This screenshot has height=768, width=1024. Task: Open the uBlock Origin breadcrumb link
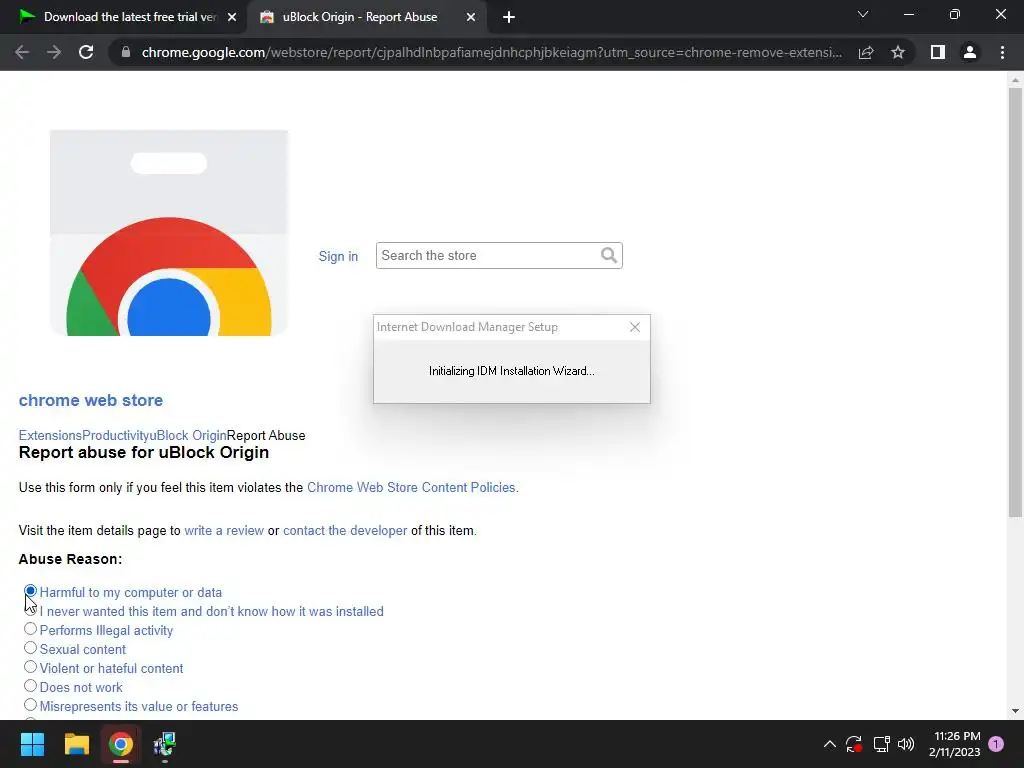pyautogui.click(x=188, y=436)
